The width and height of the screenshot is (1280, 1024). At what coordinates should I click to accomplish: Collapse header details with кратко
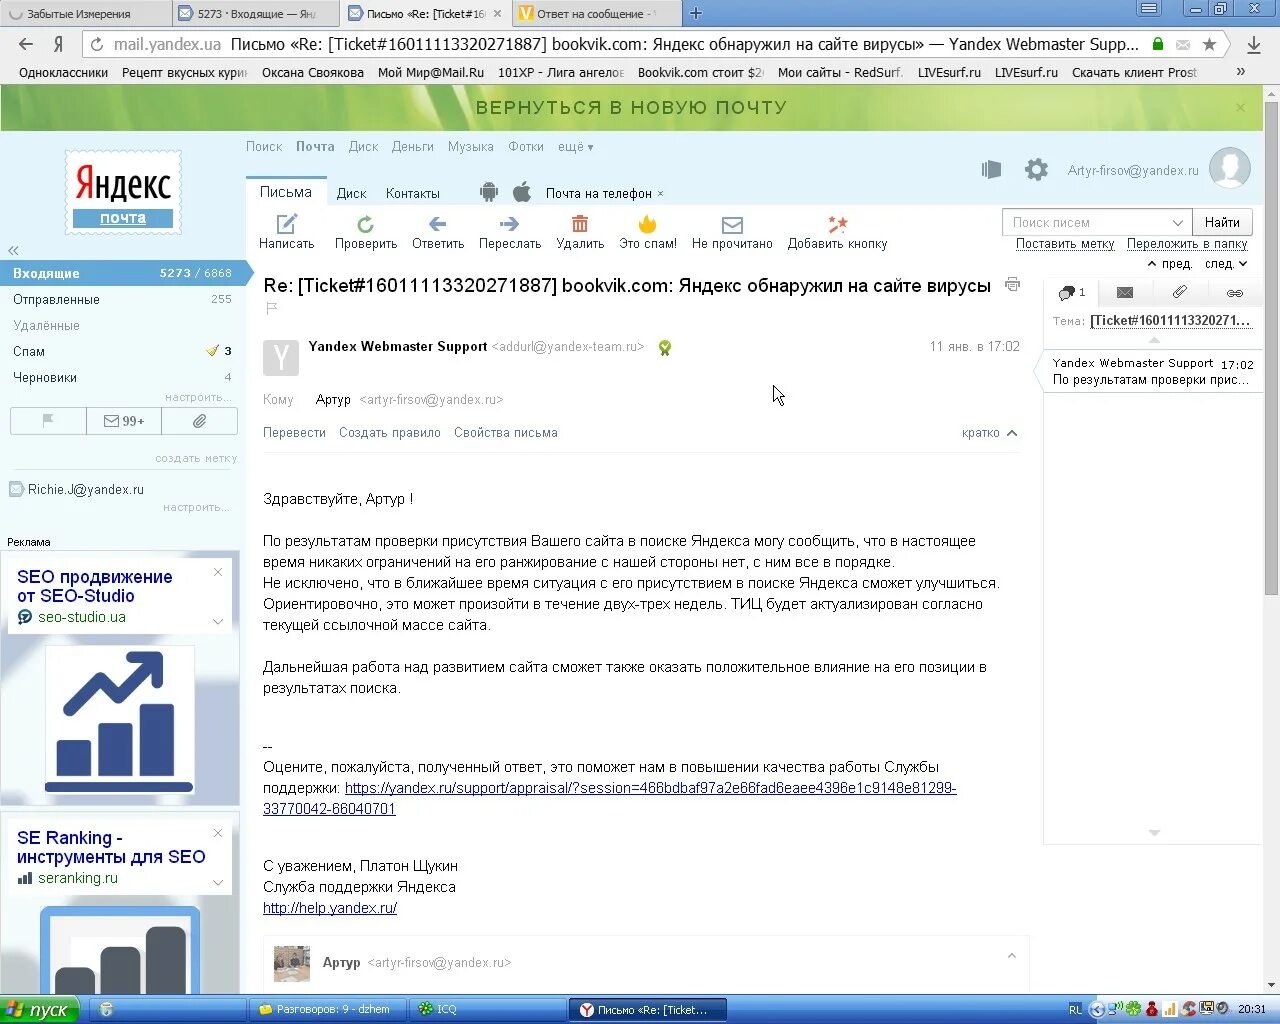point(989,433)
